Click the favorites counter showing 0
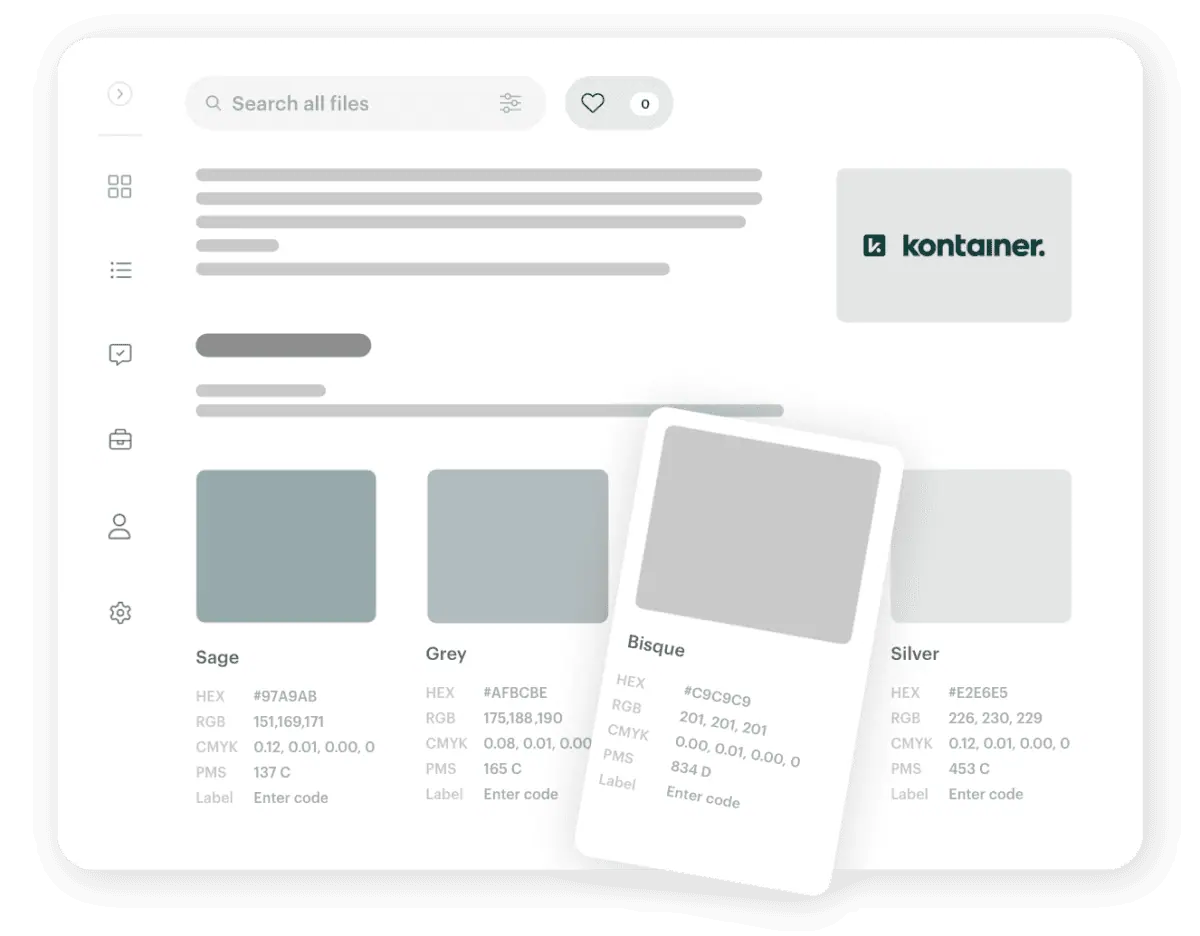Viewport: 1200px width, 936px height. 645,103
